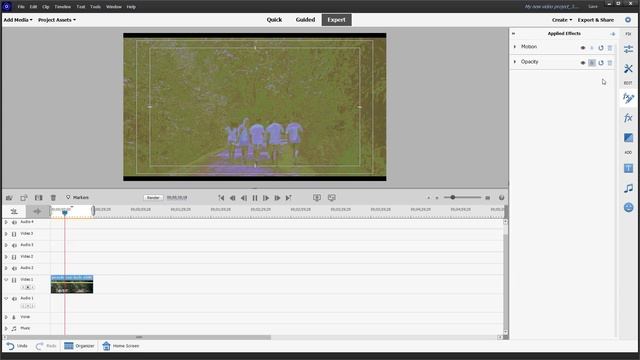
Task: Open the Add Media dropdown
Action: (18, 20)
